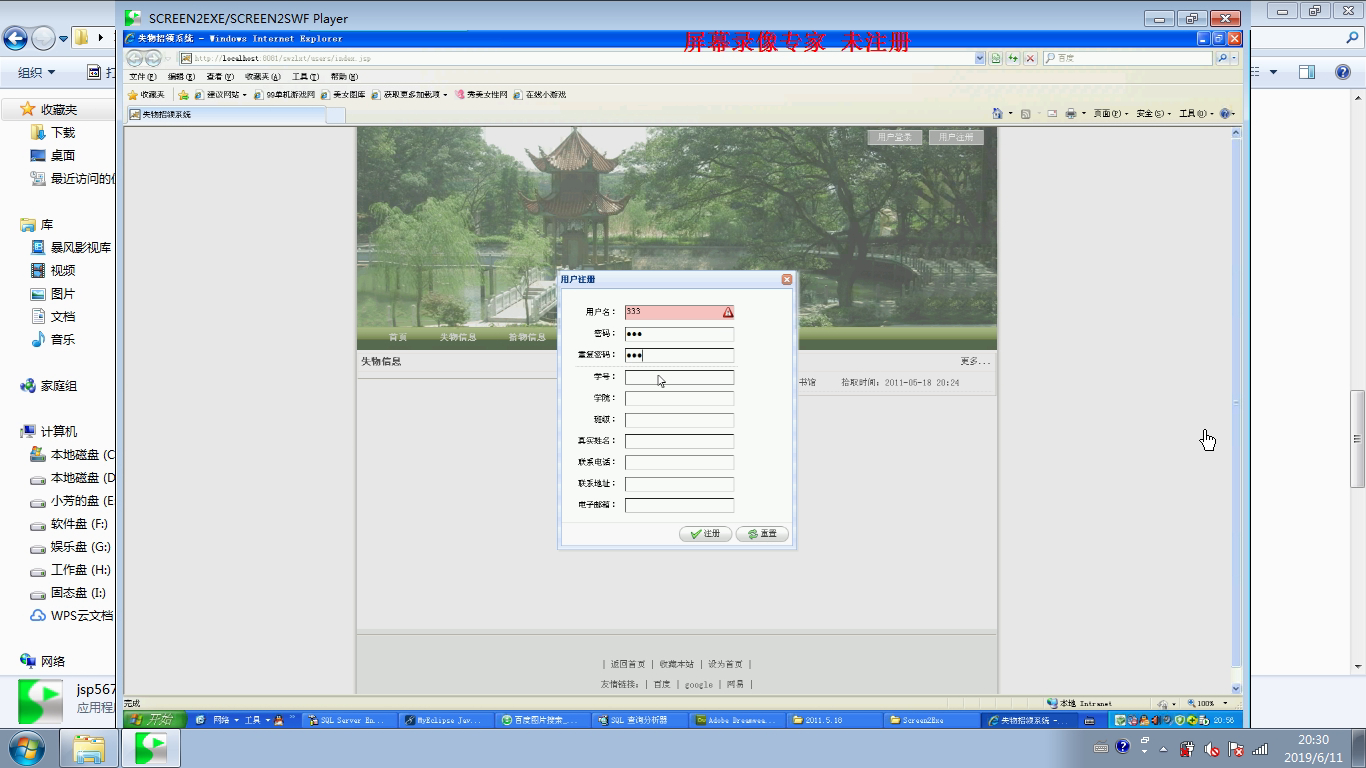Open the address bar history dropdown
Screen dimensions: 1366x768
980,58
